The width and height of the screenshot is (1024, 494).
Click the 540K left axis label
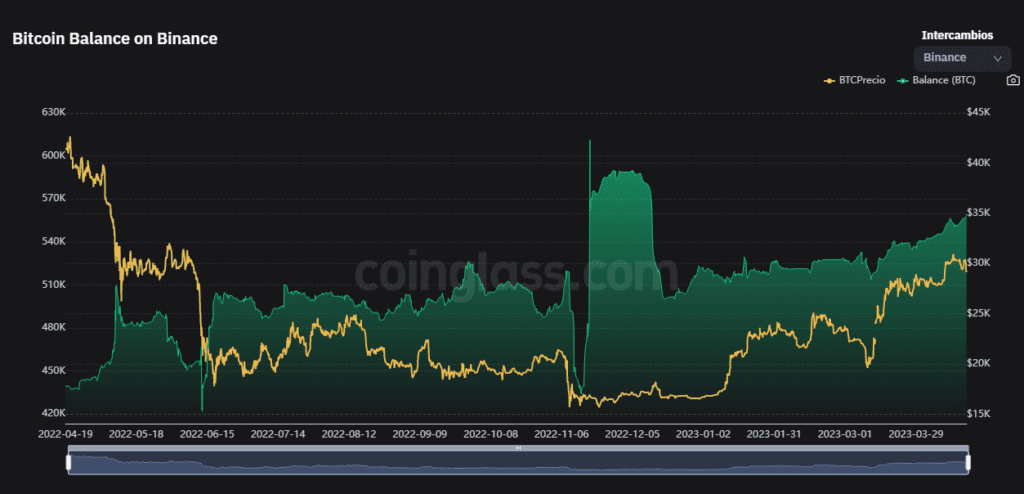pyautogui.click(x=54, y=242)
